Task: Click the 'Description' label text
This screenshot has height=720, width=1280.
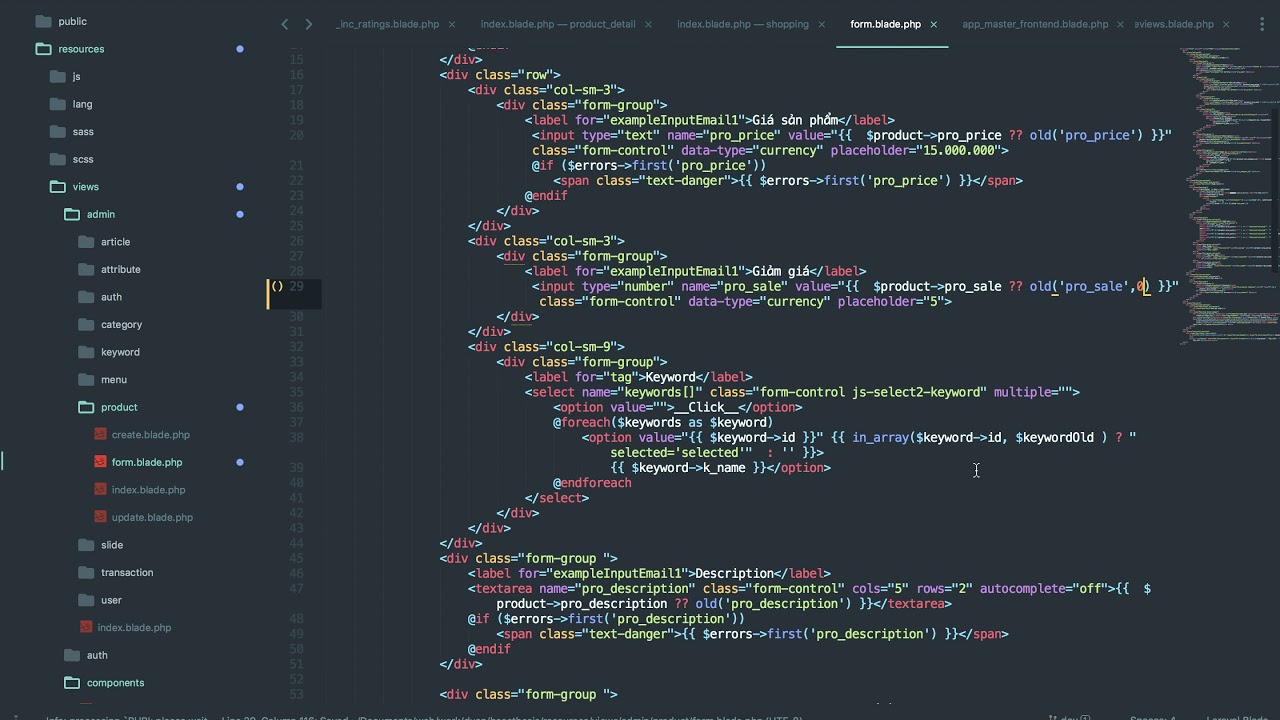Action: pos(735,573)
